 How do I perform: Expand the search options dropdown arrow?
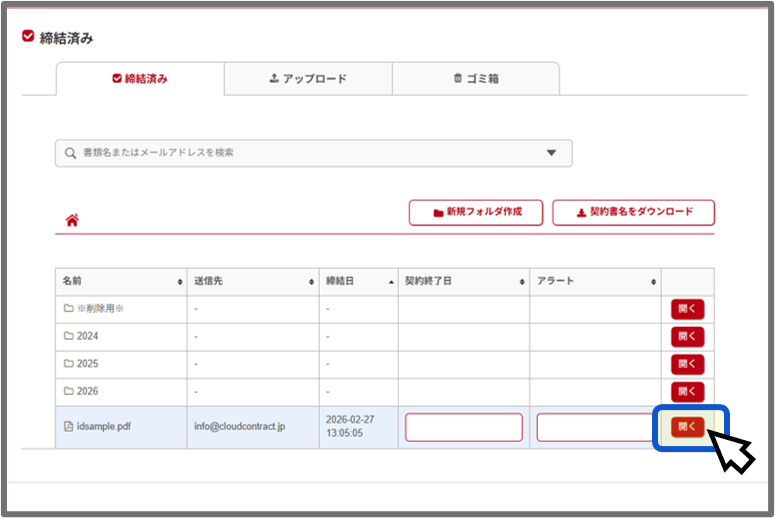(551, 153)
